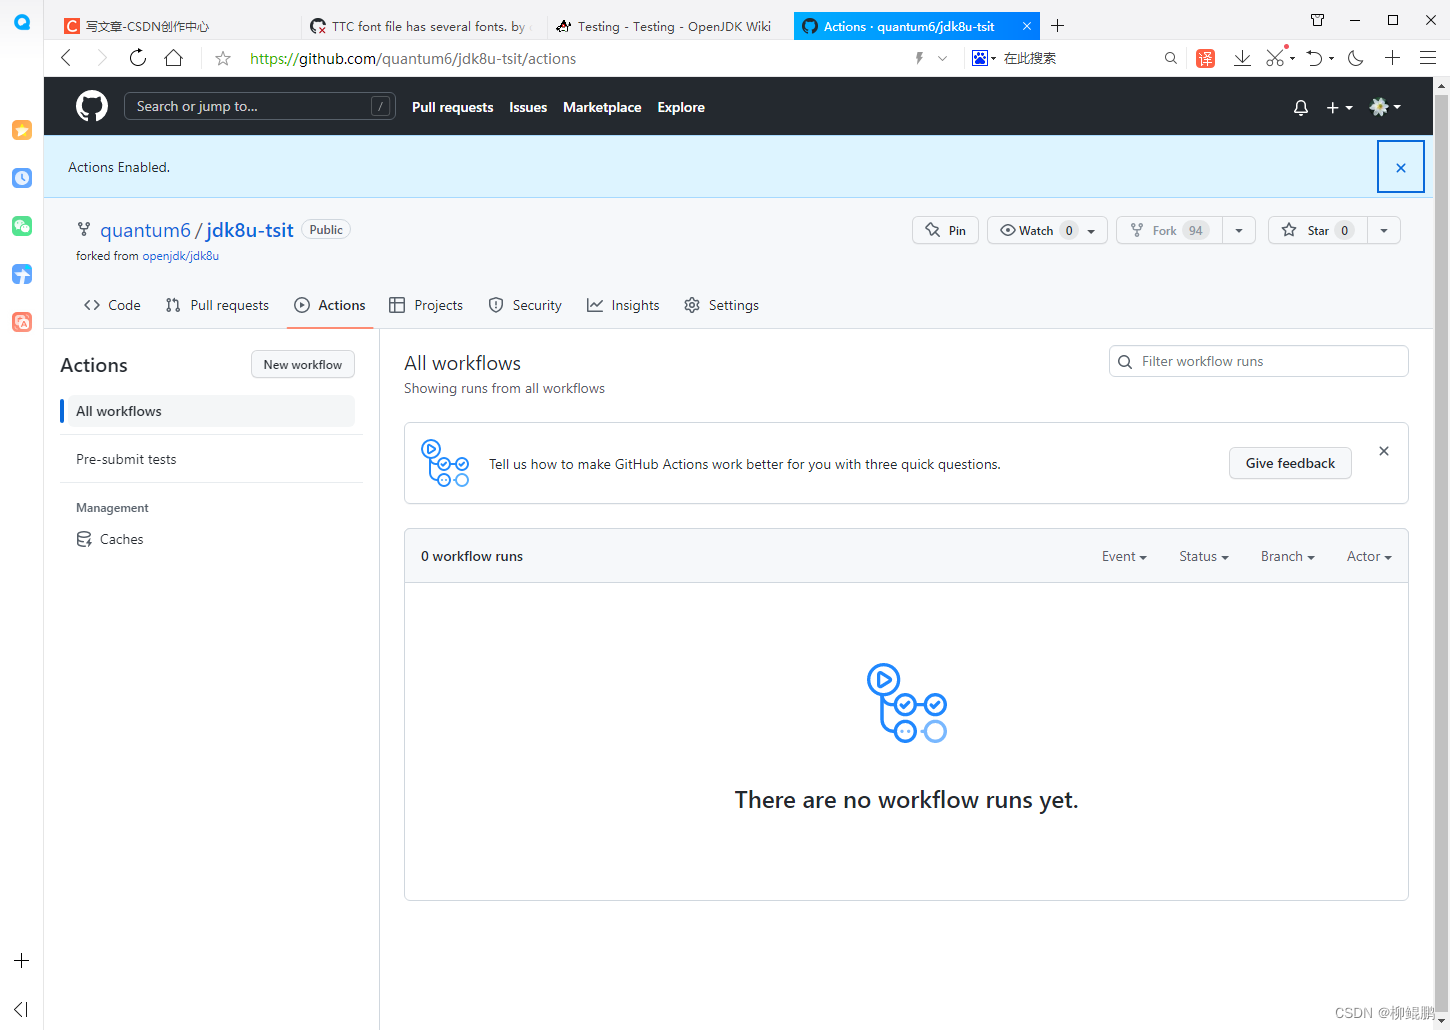Open the Actor filter dropdown
The image size is (1450, 1030).
point(1369,556)
